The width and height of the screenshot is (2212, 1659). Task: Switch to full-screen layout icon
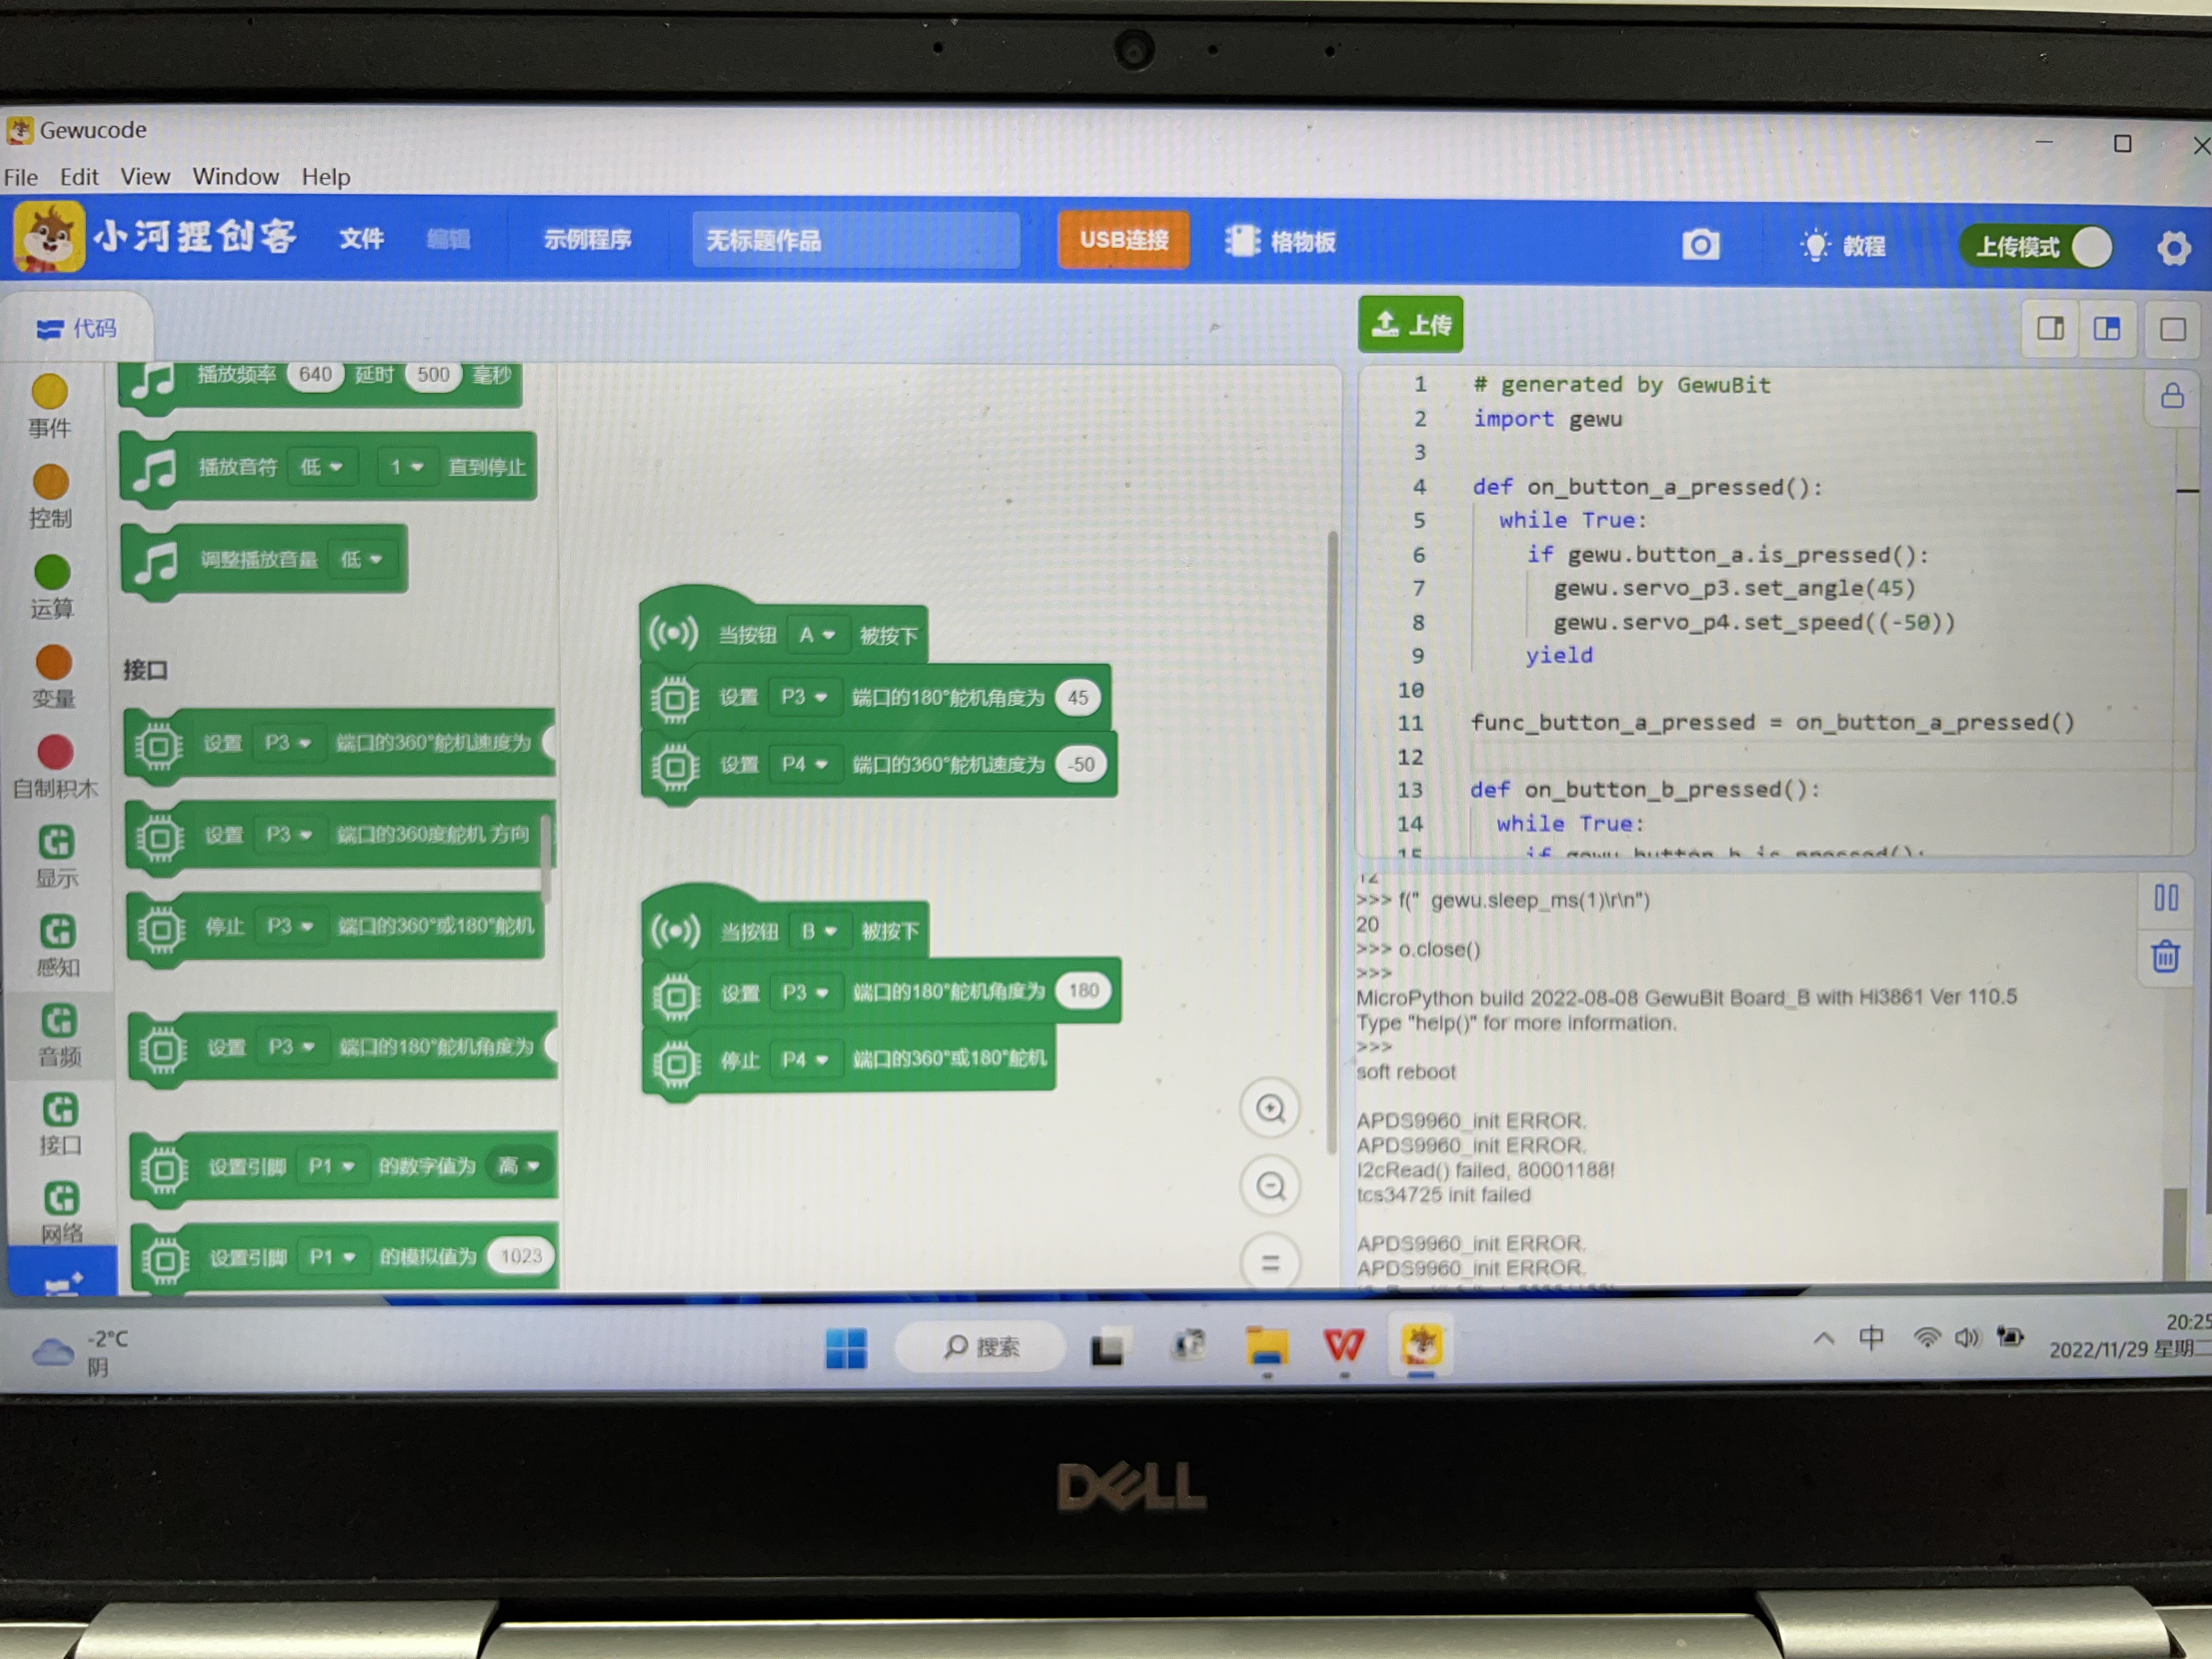[2173, 329]
